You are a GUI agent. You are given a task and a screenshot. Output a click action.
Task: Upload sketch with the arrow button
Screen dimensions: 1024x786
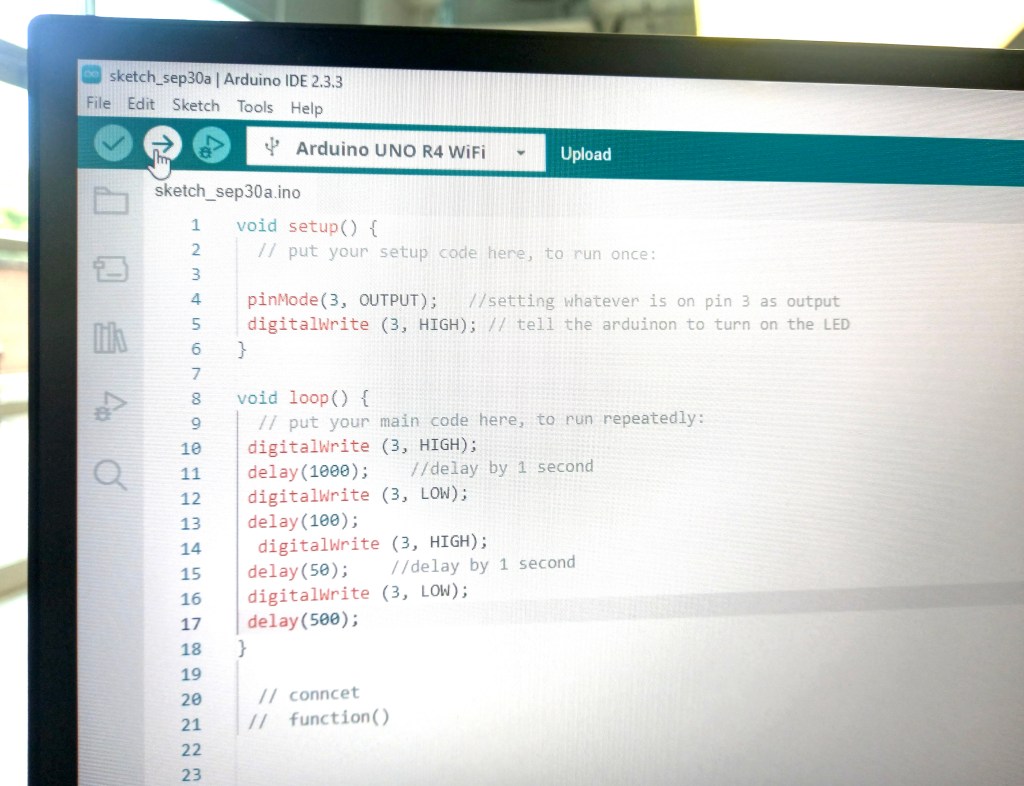161,145
